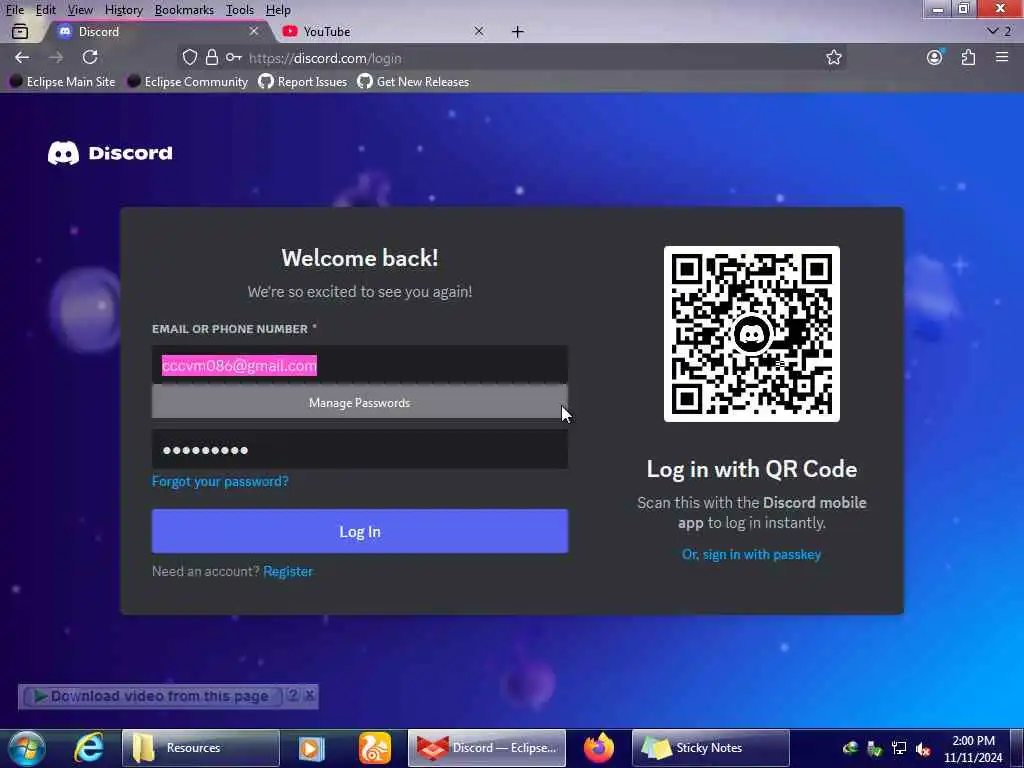This screenshot has width=1024, height=768.
Task: Dismiss the download video bar
Action: click(x=310, y=696)
